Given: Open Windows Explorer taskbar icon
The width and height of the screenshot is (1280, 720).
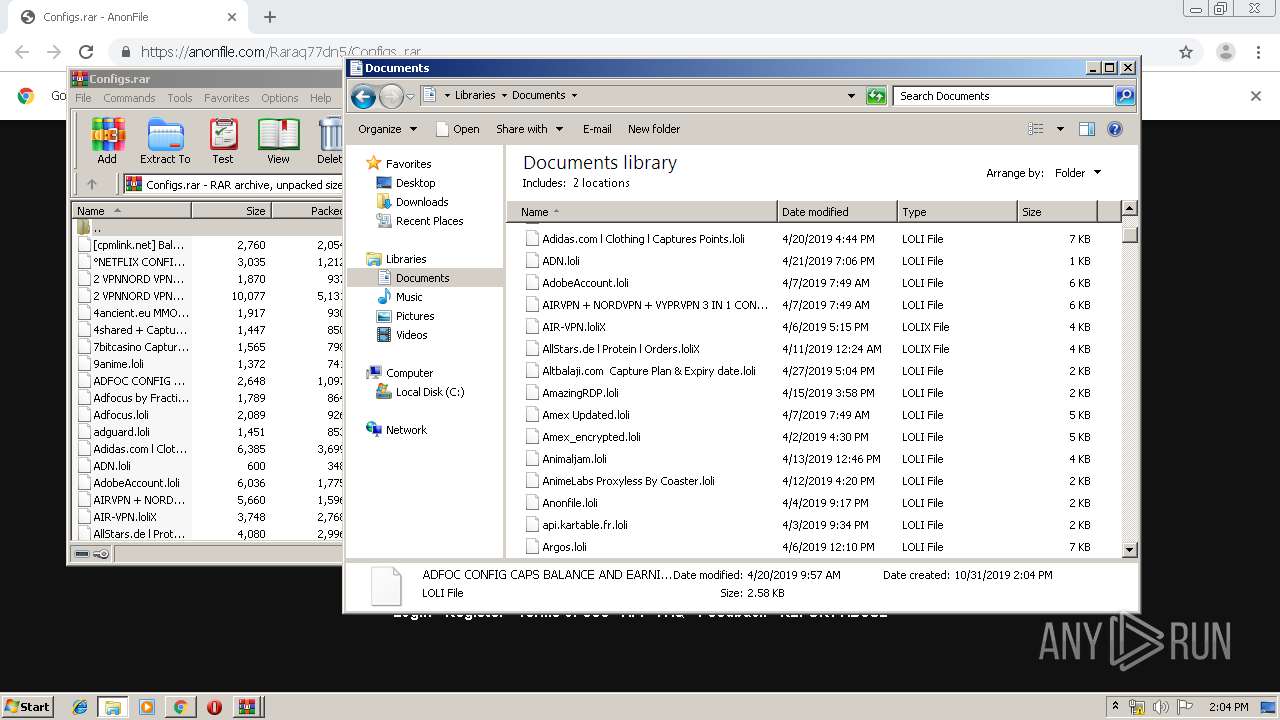Looking at the screenshot, I should tap(113, 707).
